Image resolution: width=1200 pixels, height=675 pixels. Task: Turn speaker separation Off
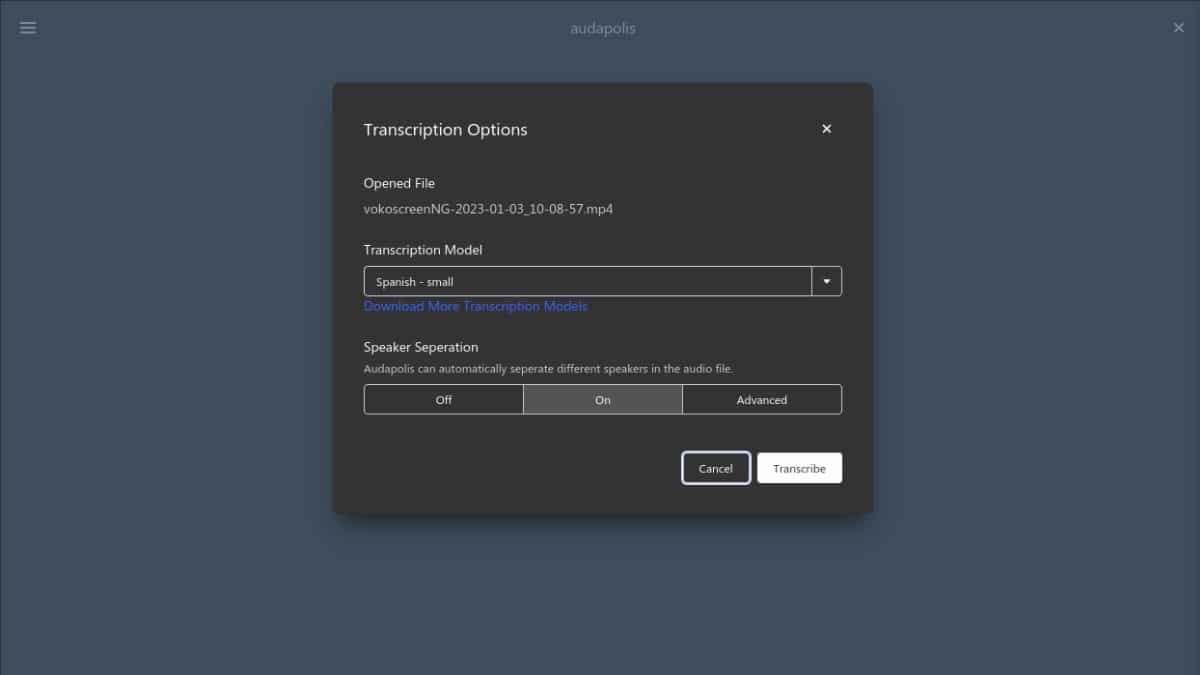coord(444,400)
